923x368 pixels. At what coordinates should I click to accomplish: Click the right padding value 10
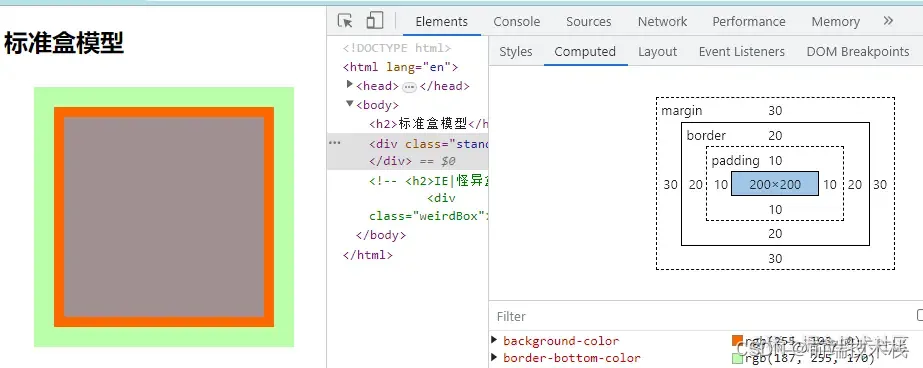(829, 184)
